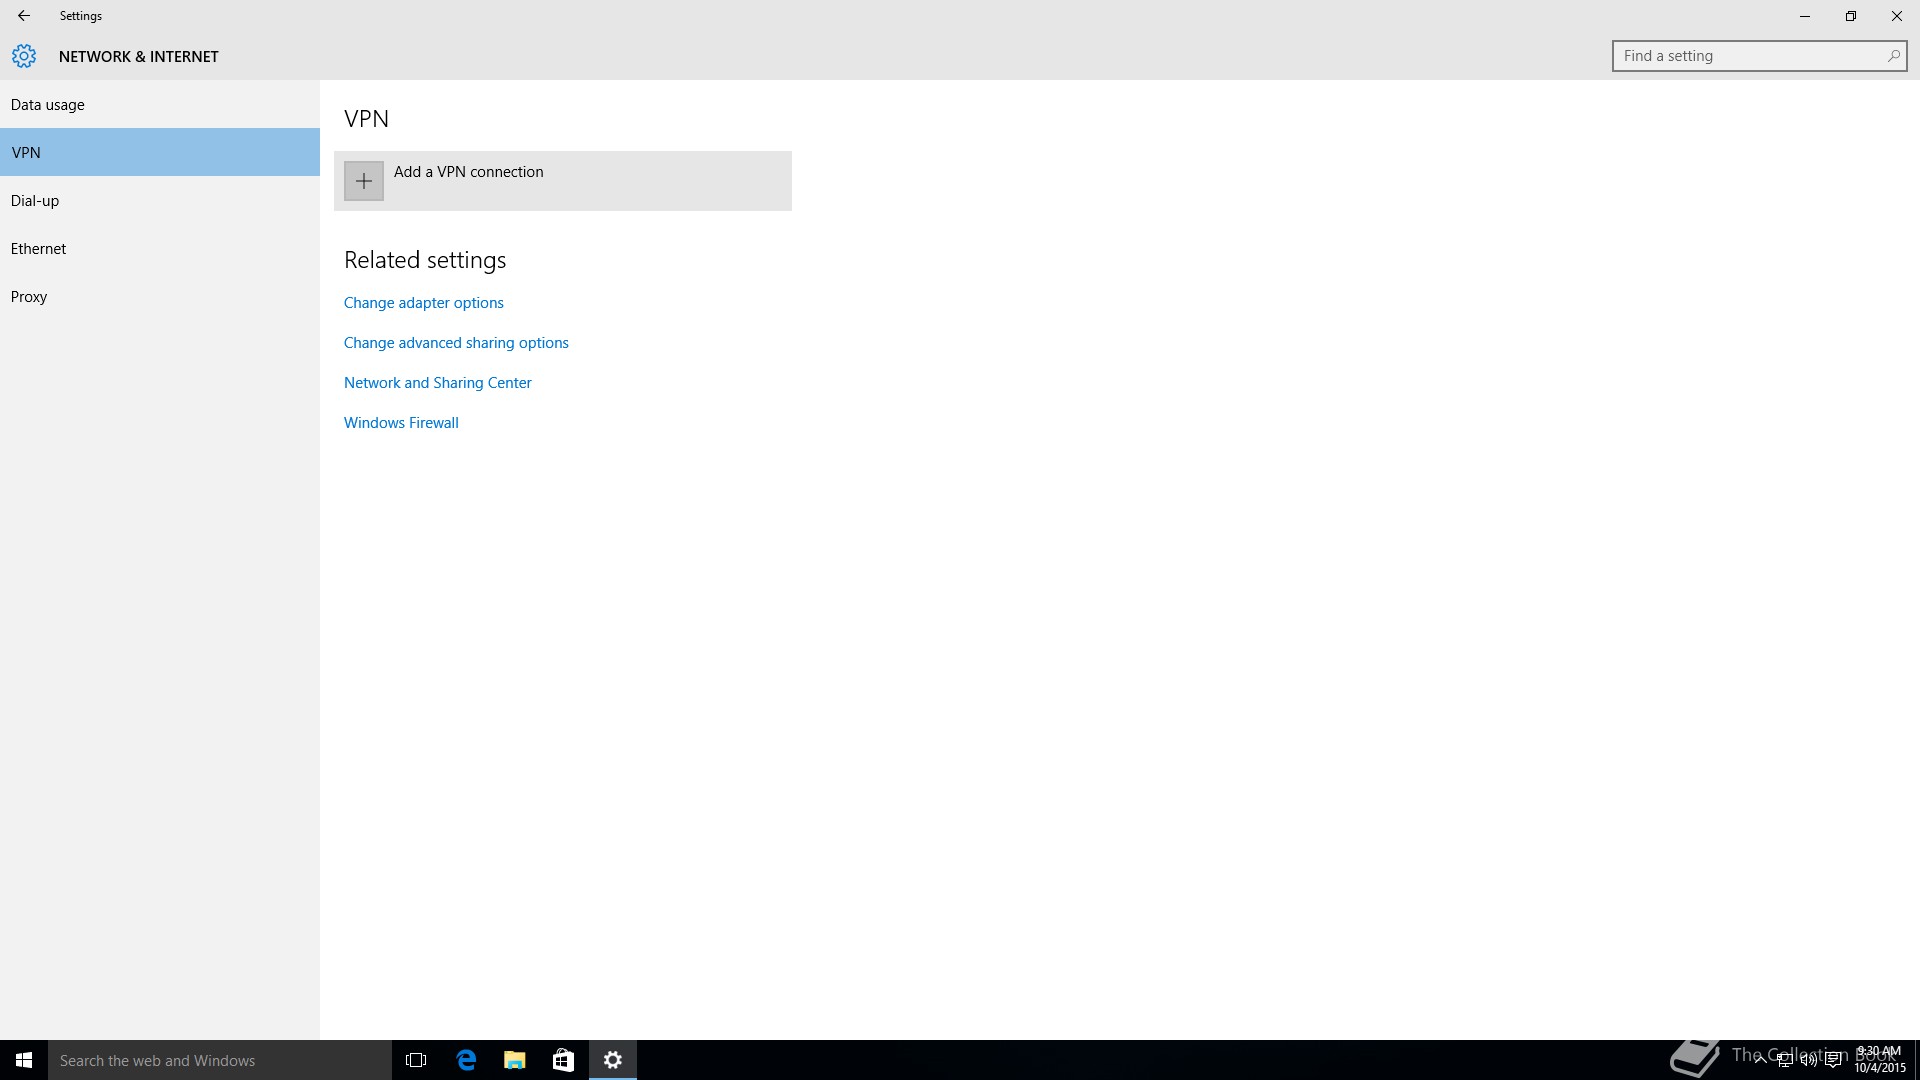The height and width of the screenshot is (1080, 1920).
Task: Open Action Center notification icon
Action: point(1834,1060)
